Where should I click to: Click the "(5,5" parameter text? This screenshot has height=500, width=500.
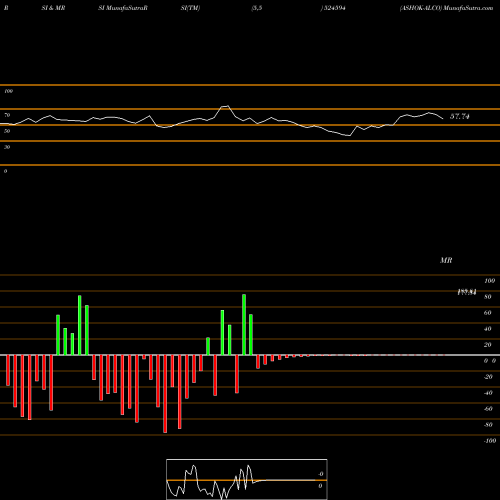pos(257,8)
